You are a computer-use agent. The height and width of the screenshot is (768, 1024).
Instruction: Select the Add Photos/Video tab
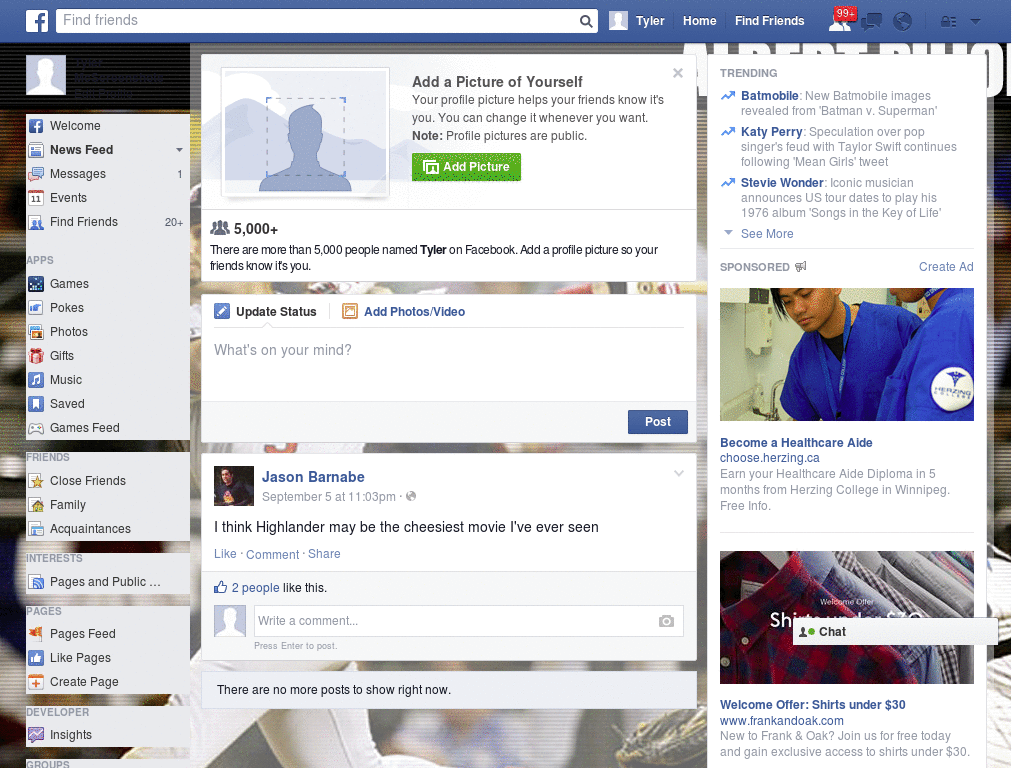[x=404, y=312]
